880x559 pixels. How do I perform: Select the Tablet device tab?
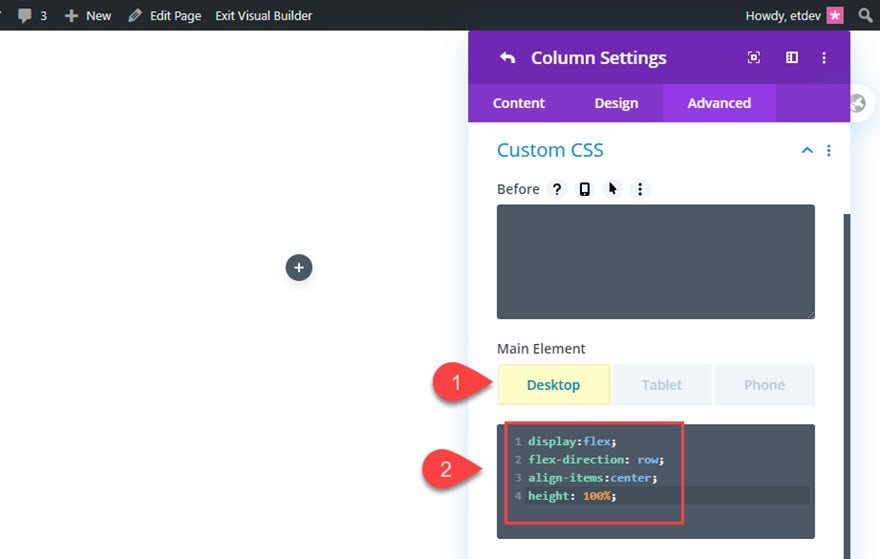point(661,385)
